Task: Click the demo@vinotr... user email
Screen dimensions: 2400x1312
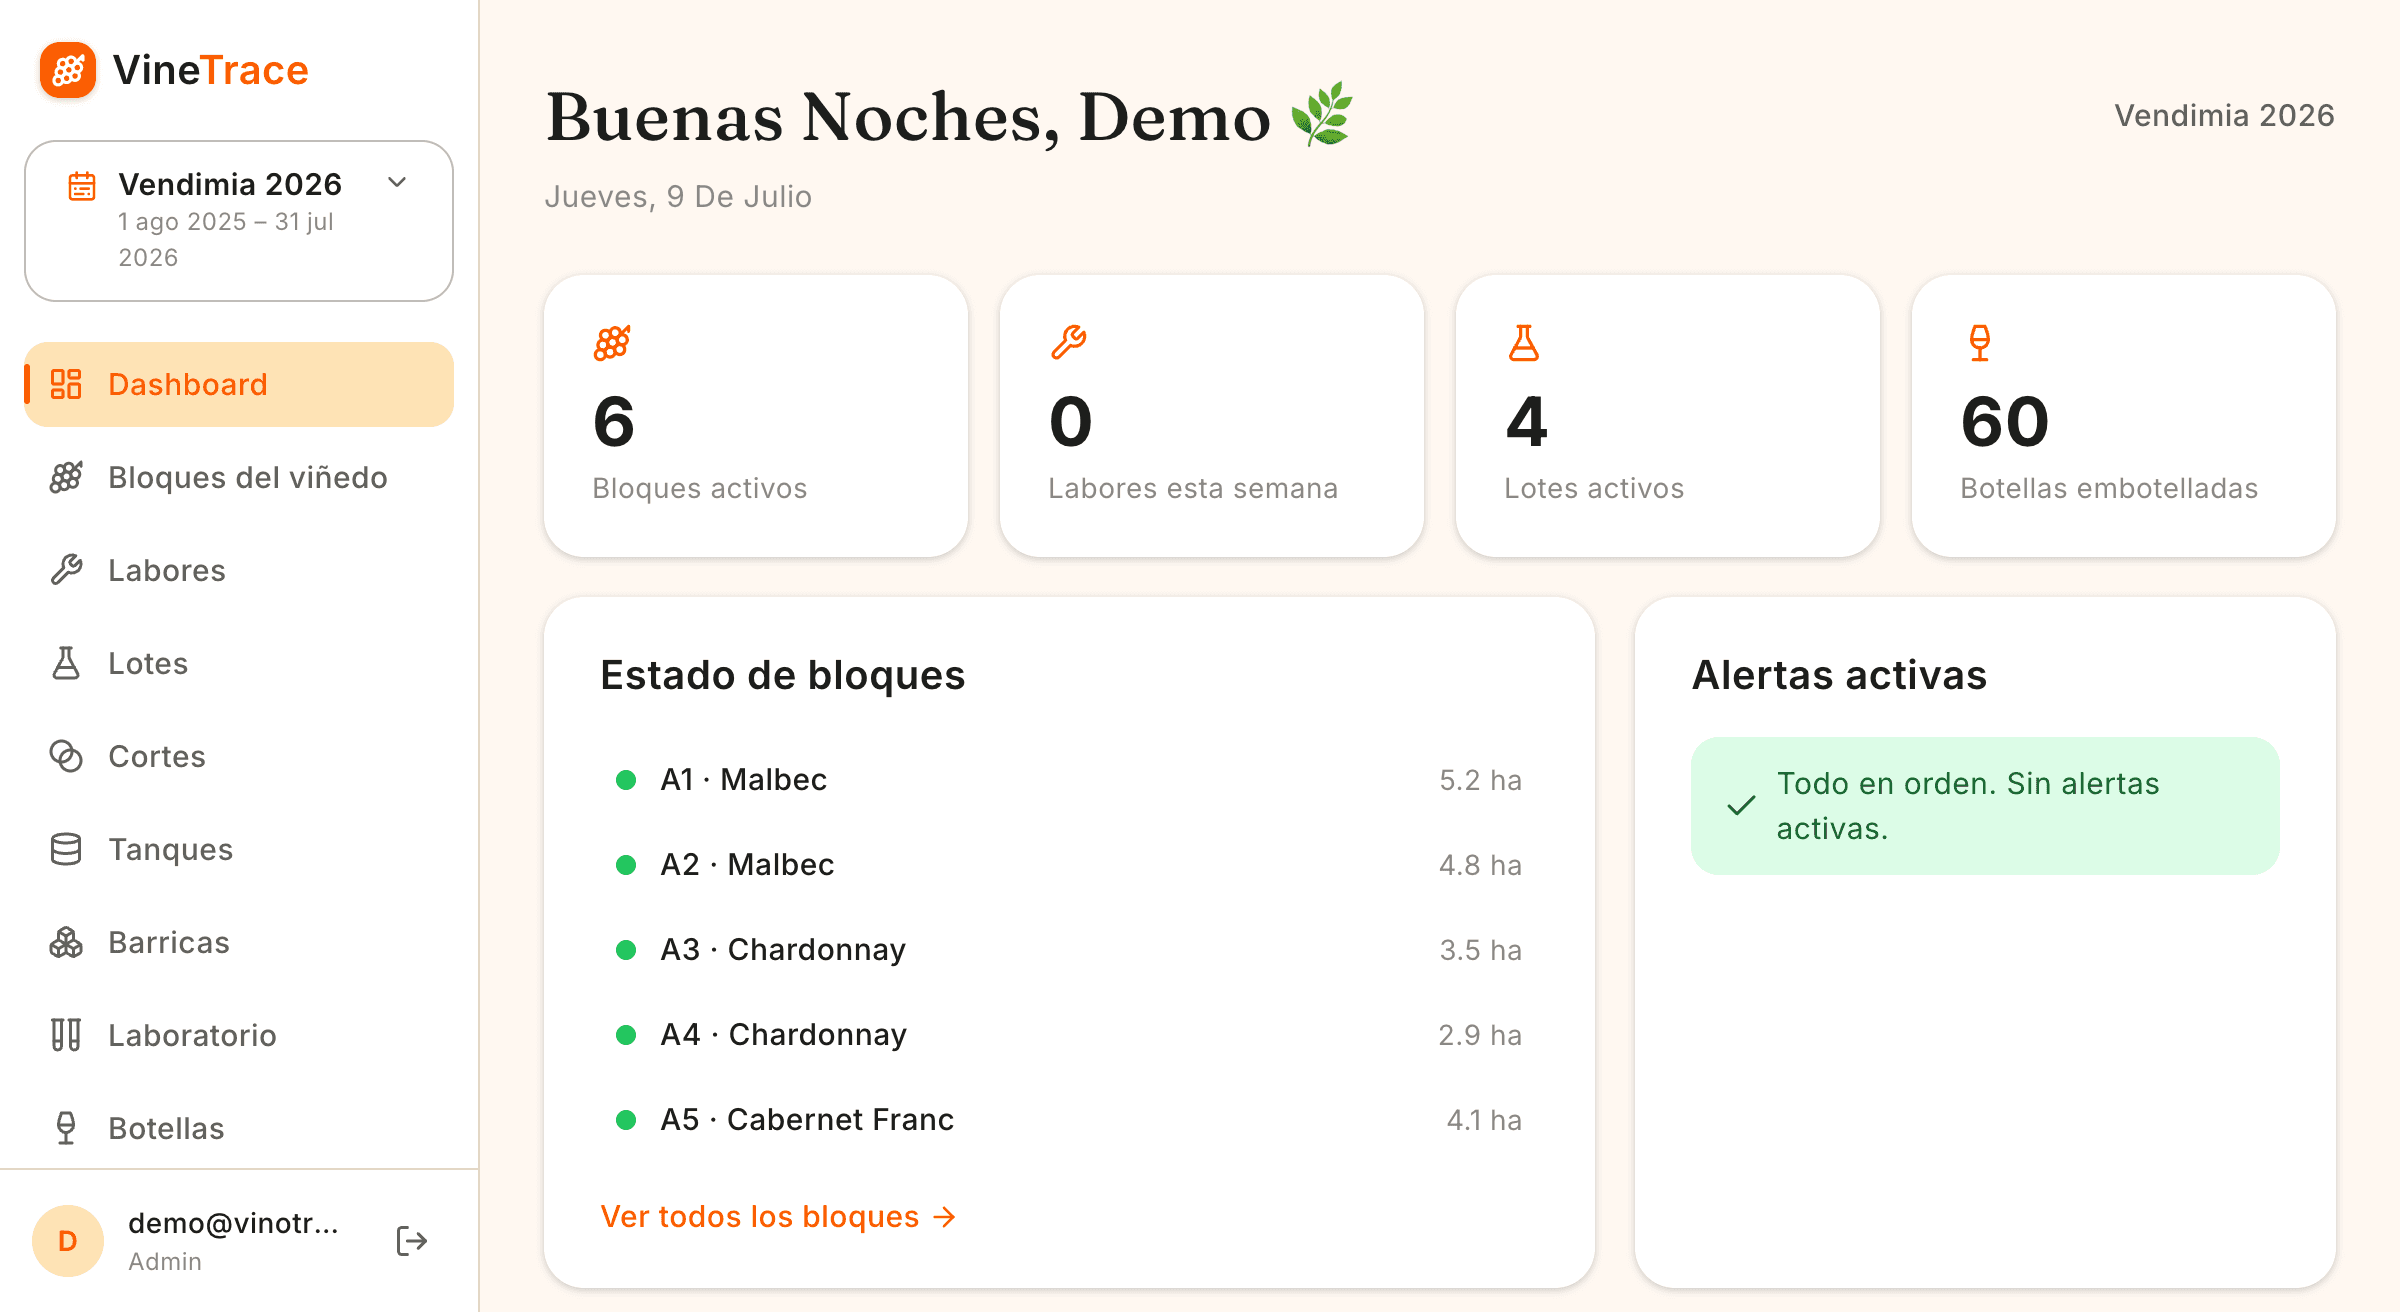Action: 233,1223
